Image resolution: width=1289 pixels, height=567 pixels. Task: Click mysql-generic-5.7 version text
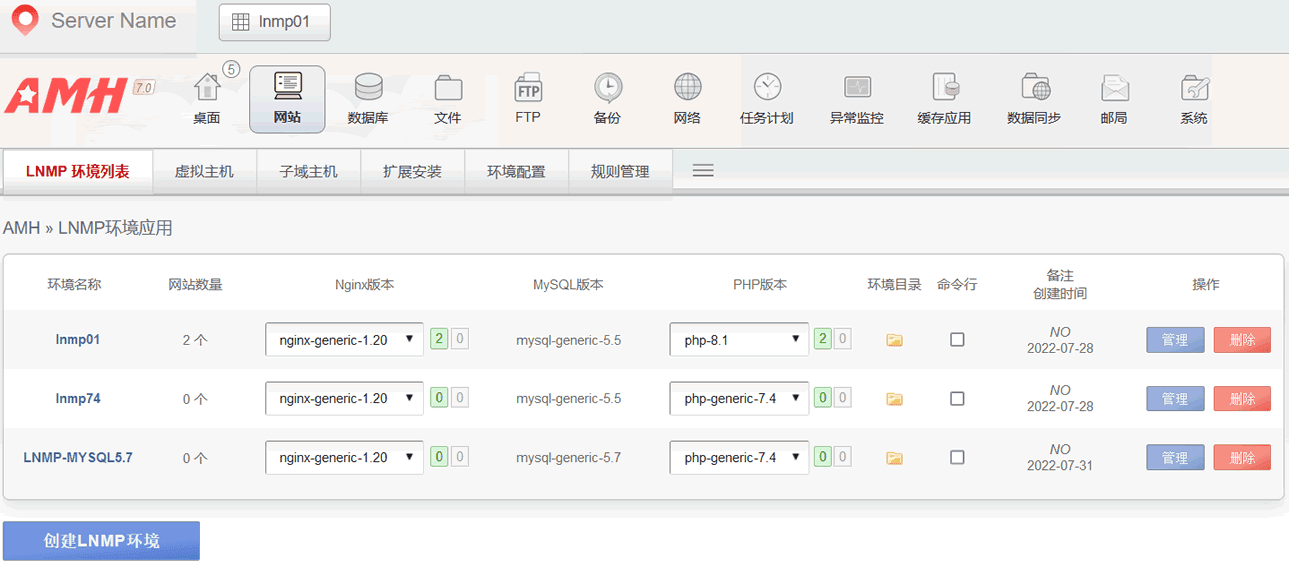click(x=568, y=458)
